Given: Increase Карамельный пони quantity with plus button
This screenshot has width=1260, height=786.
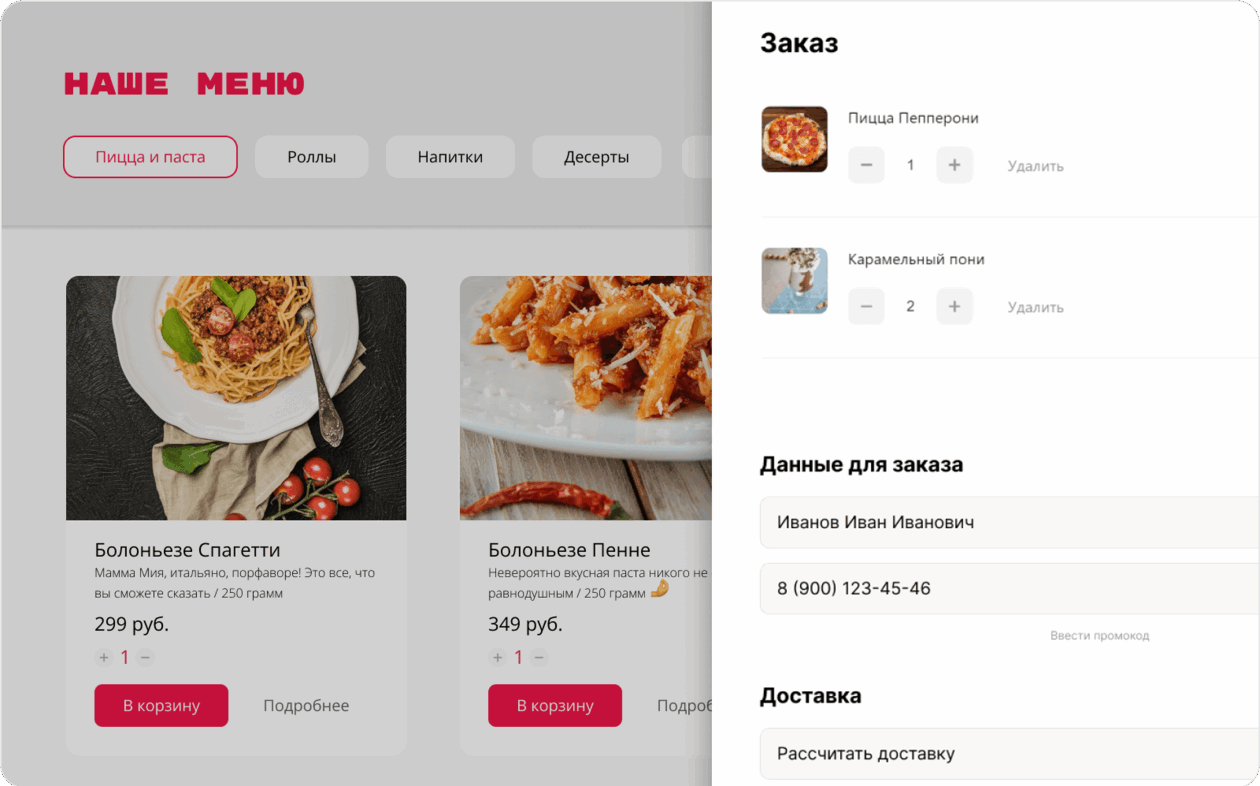Looking at the screenshot, I should 954,306.
